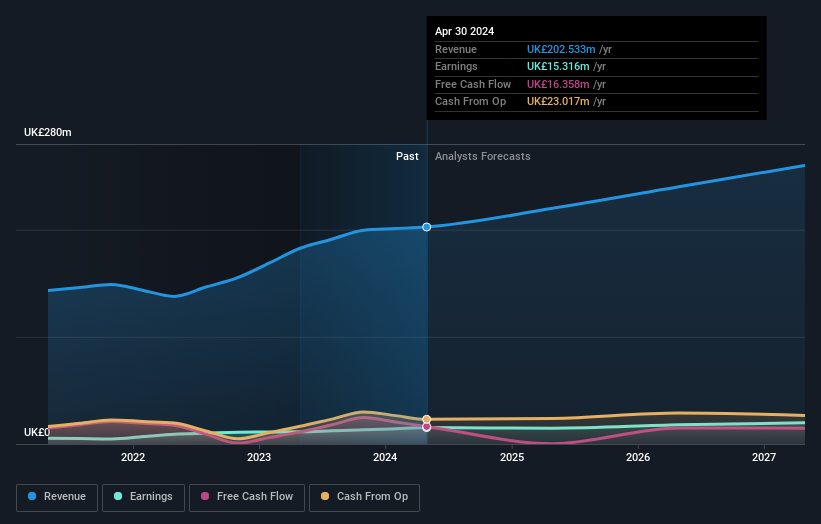Click the Past section label
Viewport: 821px width, 524px height.
point(407,157)
